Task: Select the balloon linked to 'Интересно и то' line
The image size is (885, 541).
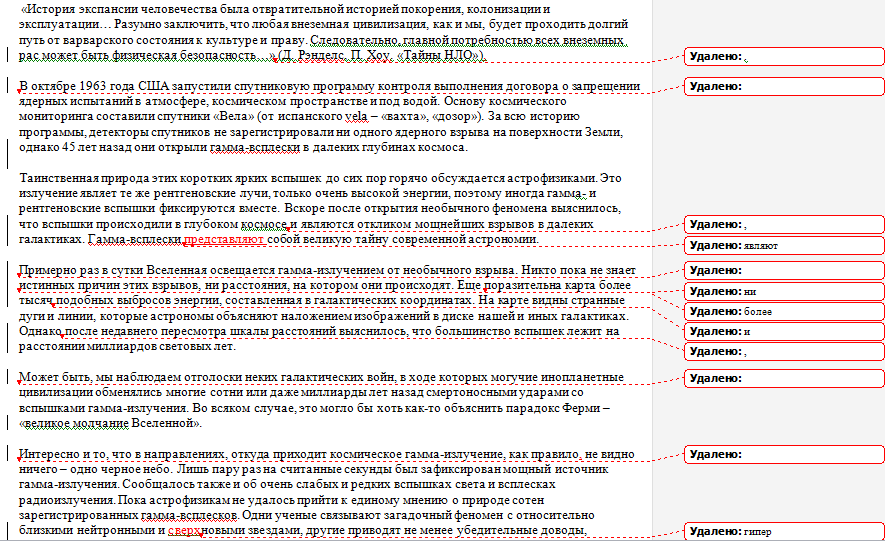Action: (784, 454)
